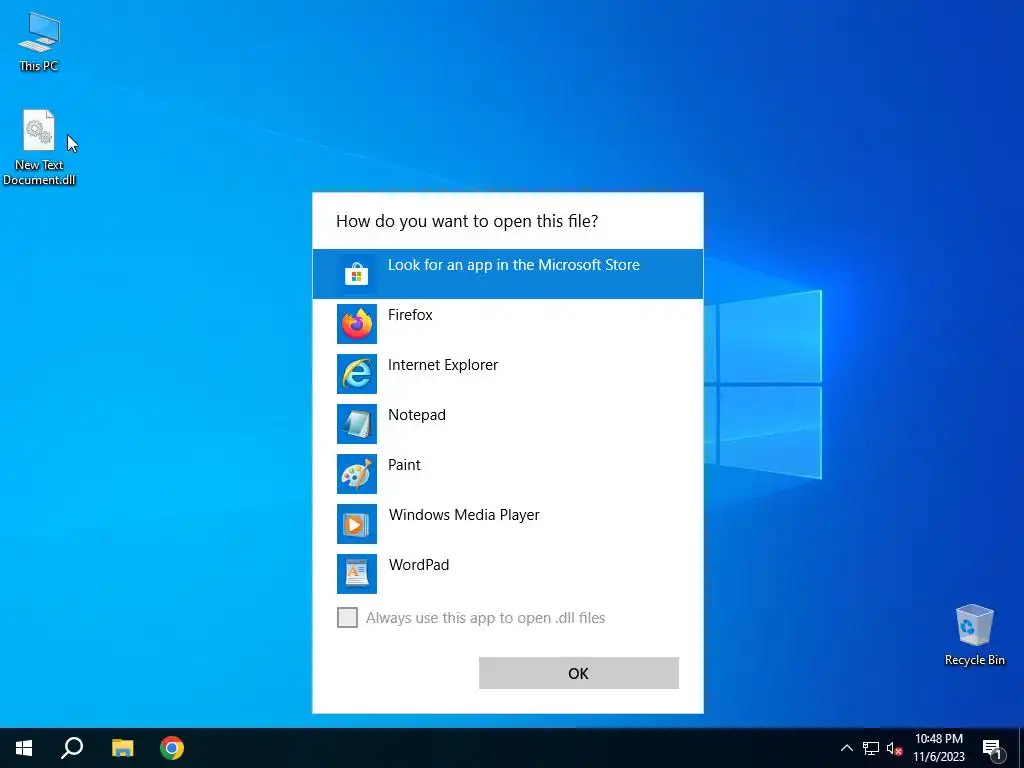Screen dimensions: 1024x768
Task: Click the muted volume speaker icon
Action: pos(894,748)
